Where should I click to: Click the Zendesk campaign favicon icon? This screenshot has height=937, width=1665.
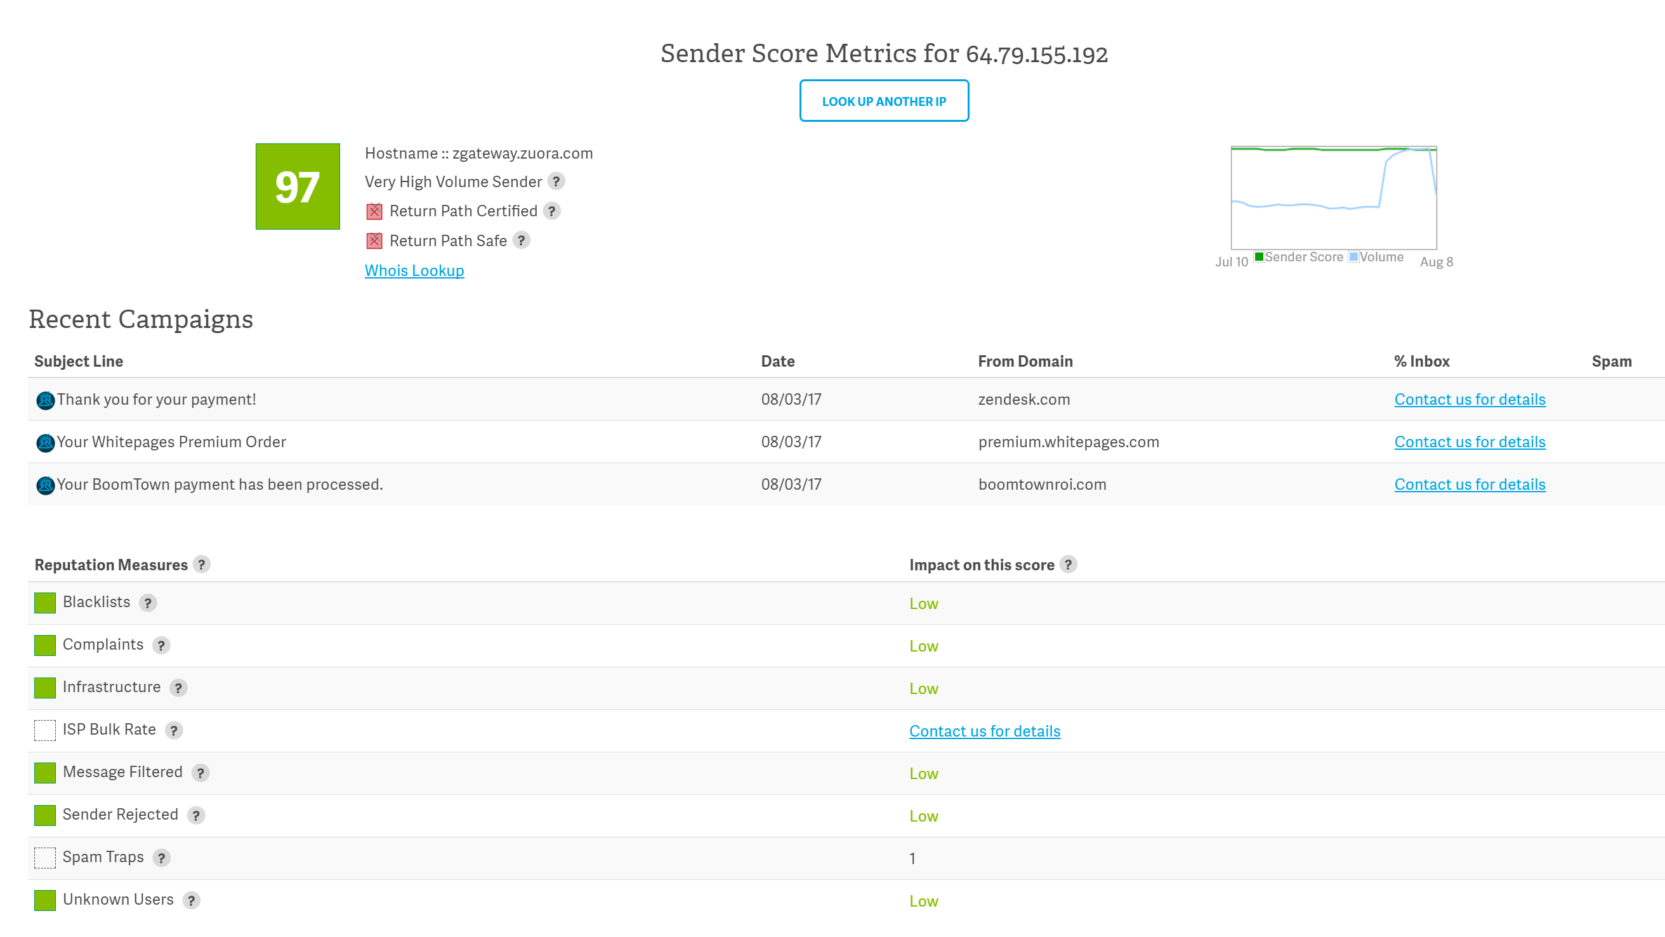tap(44, 399)
